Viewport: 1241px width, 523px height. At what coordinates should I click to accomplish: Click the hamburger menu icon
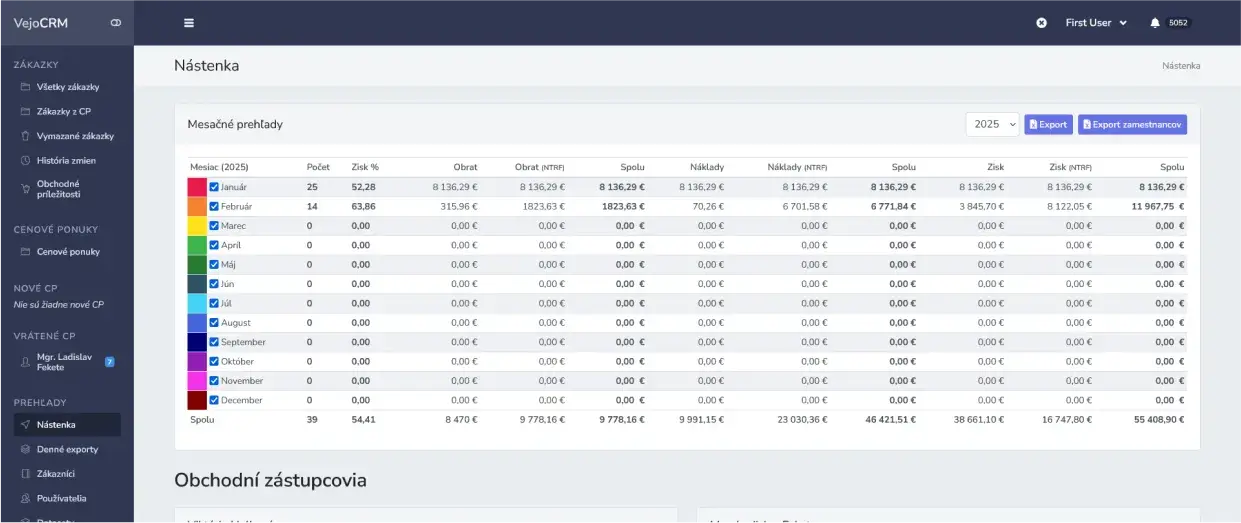click(189, 23)
